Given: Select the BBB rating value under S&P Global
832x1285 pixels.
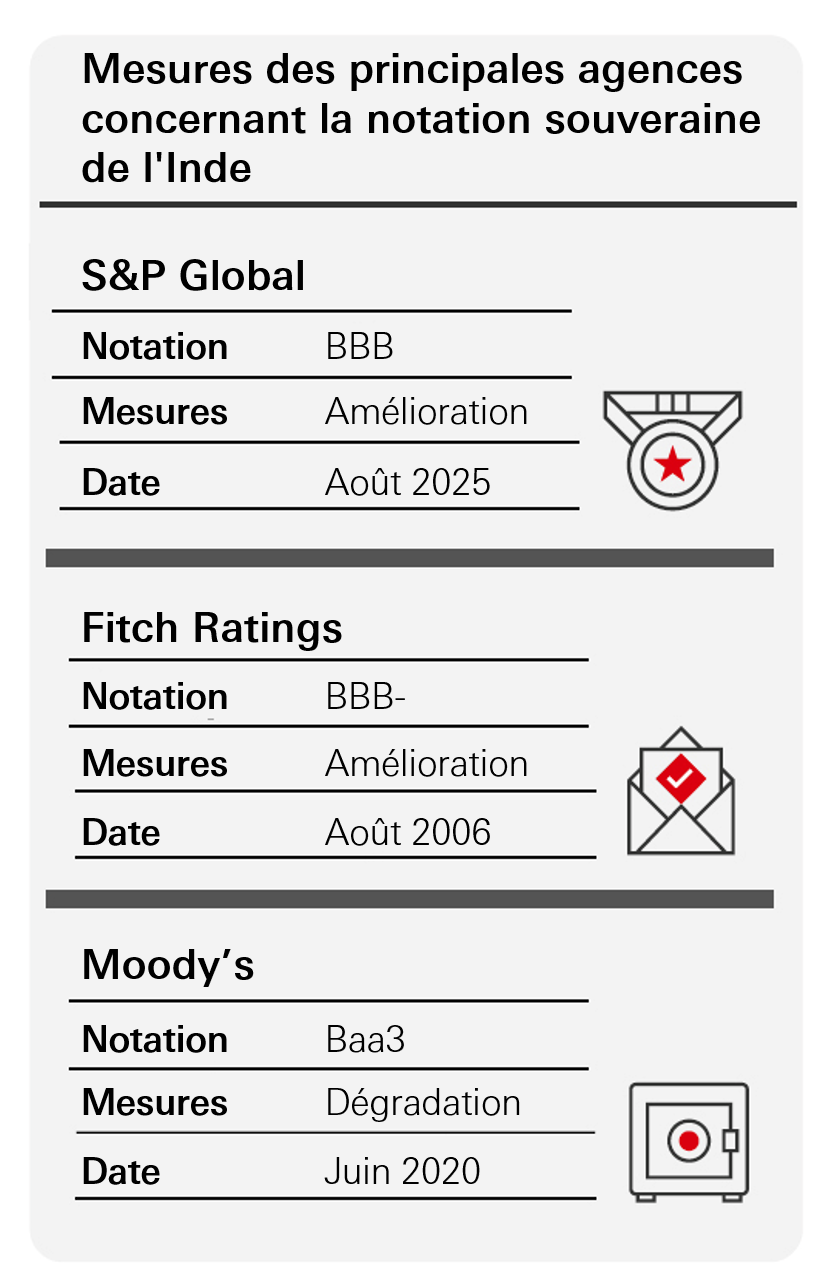Looking at the screenshot, I should point(360,347).
